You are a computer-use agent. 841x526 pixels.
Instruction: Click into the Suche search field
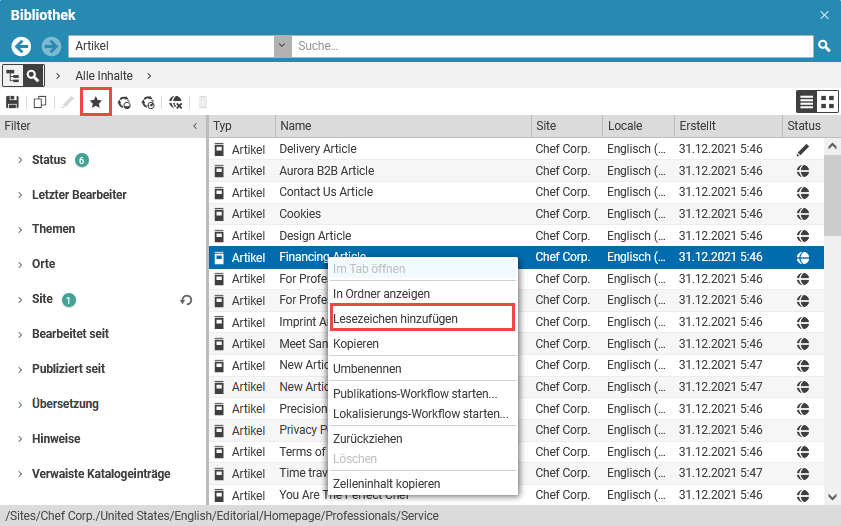tap(550, 46)
